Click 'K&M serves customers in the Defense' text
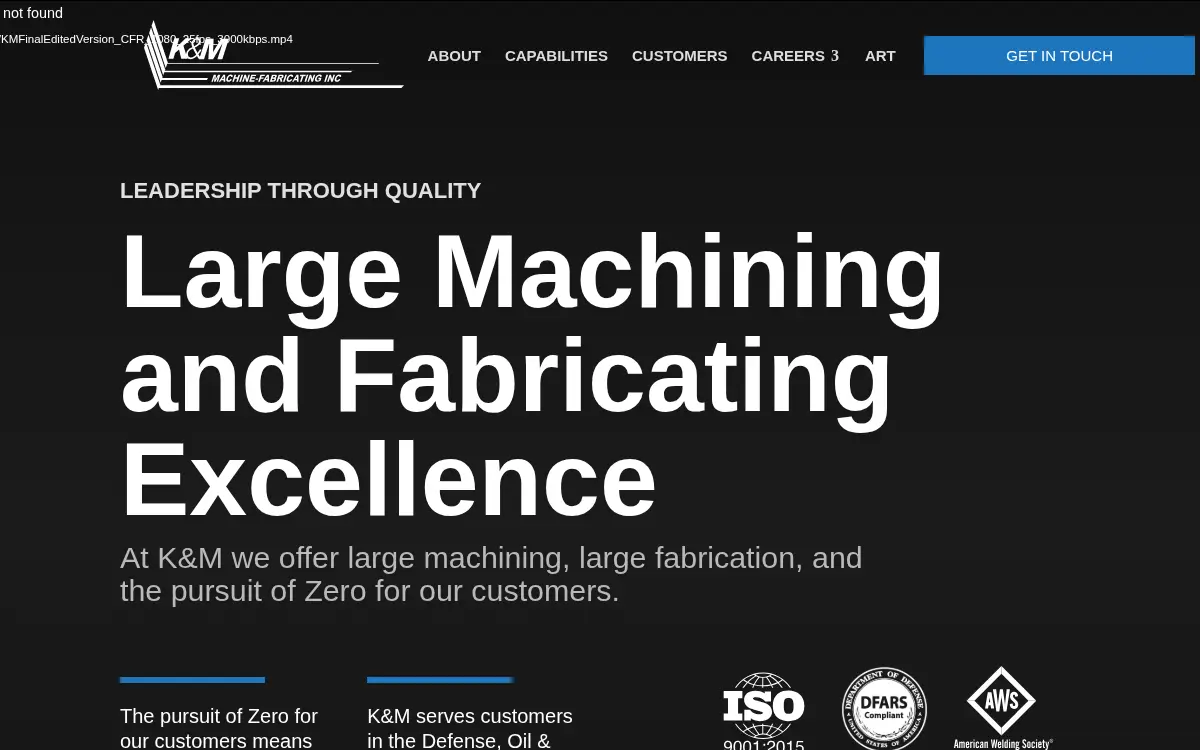 click(470, 728)
